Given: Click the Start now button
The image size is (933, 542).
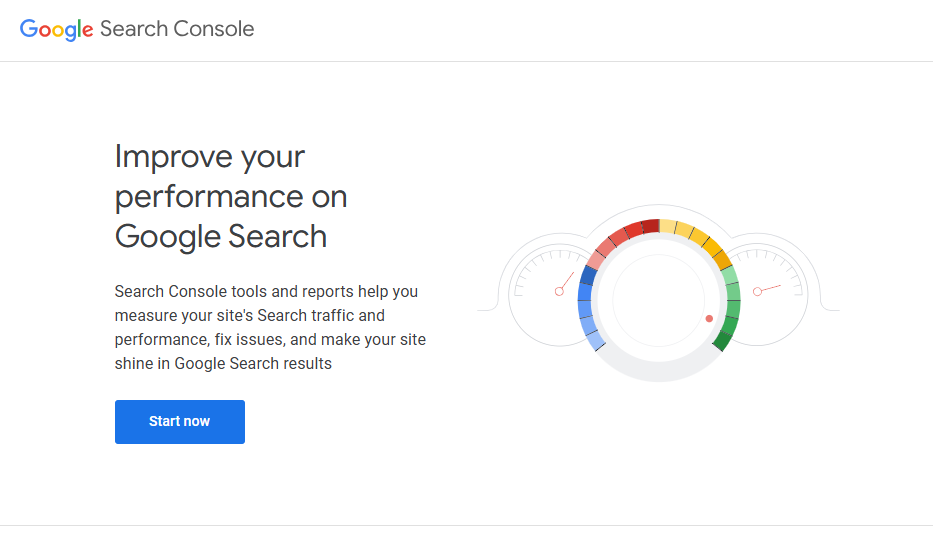Looking at the screenshot, I should [180, 422].
